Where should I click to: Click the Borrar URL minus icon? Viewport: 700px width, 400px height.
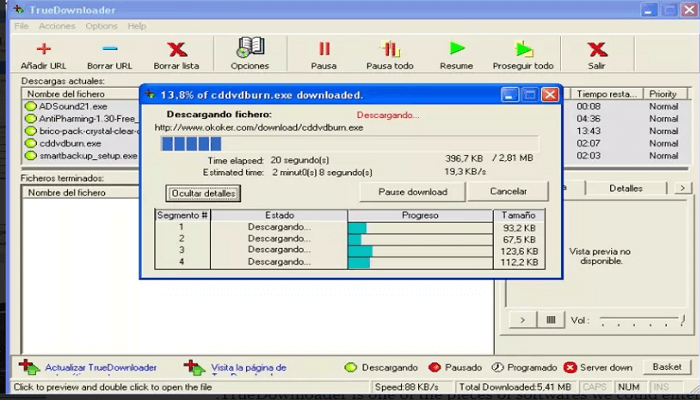[109, 49]
